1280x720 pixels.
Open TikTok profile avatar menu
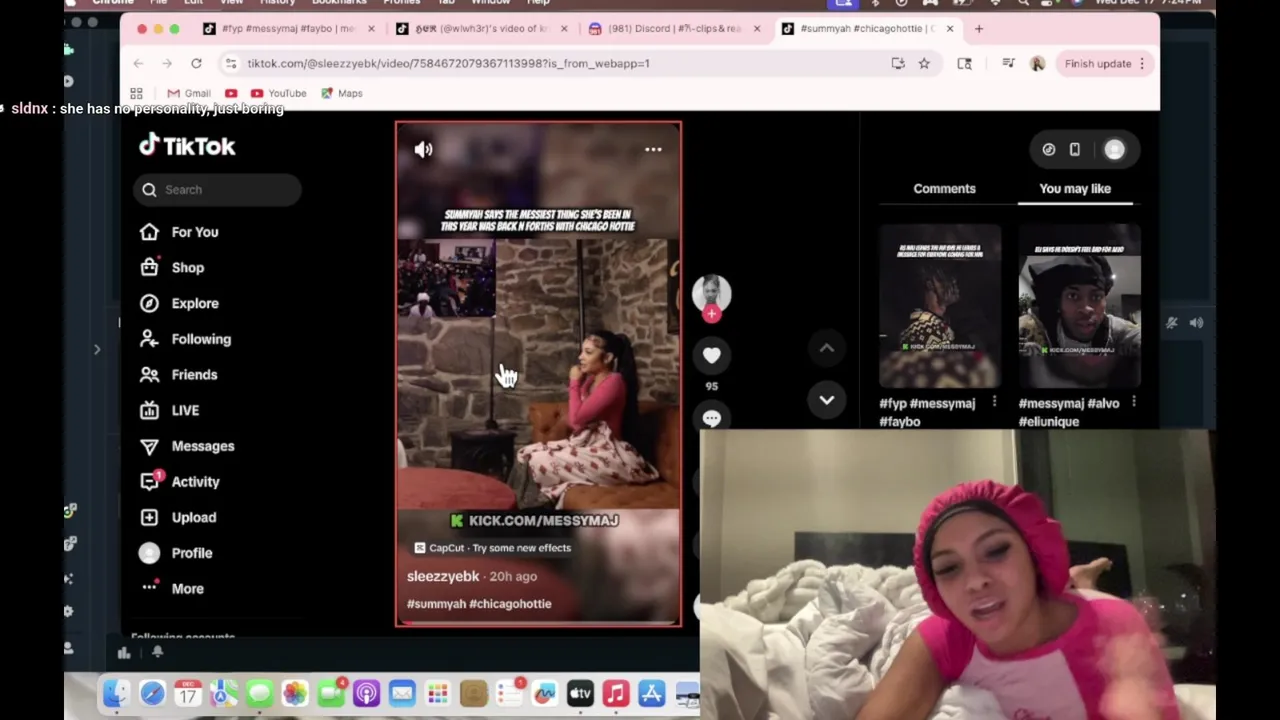coord(1114,150)
